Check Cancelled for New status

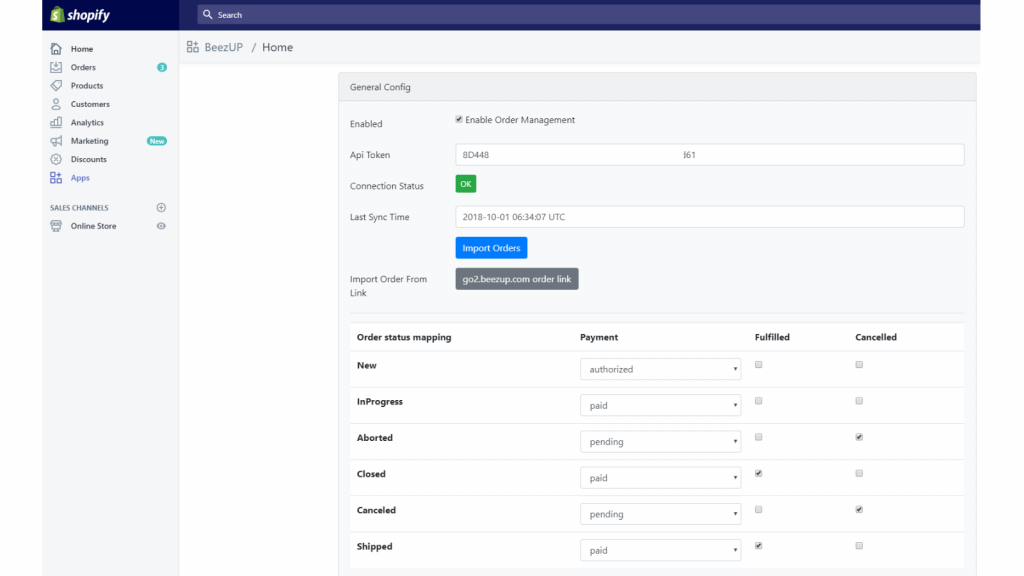859,365
